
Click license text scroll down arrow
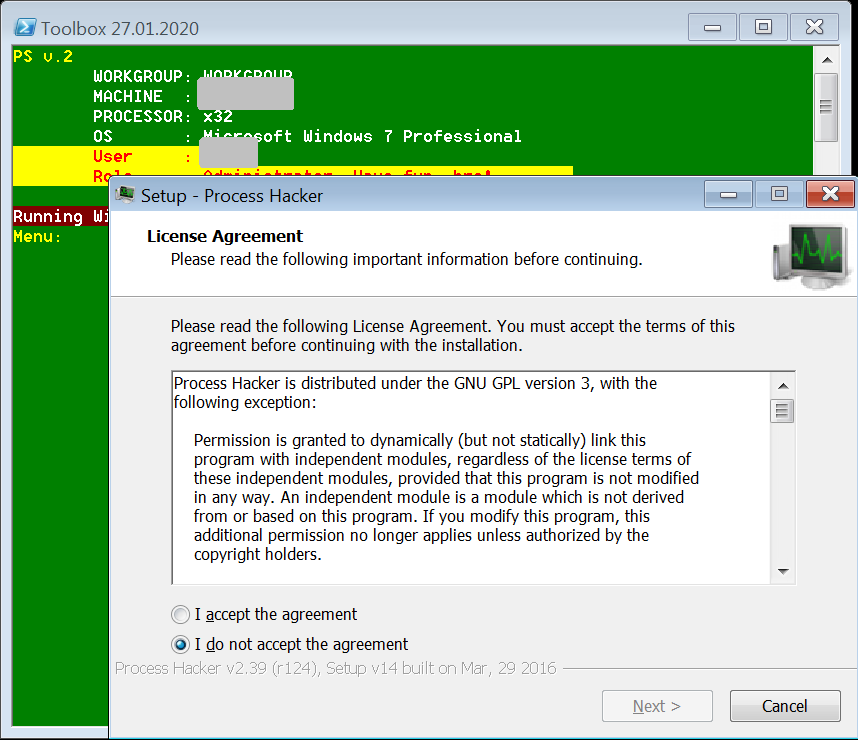(783, 571)
